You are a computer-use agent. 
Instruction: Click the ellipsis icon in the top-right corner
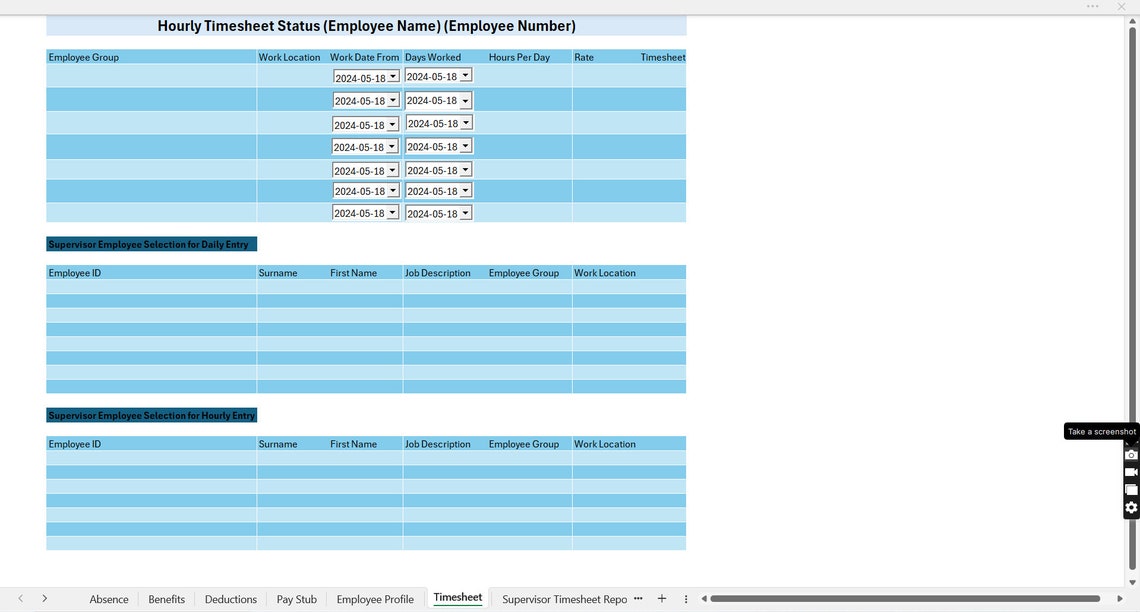(1092, 6)
